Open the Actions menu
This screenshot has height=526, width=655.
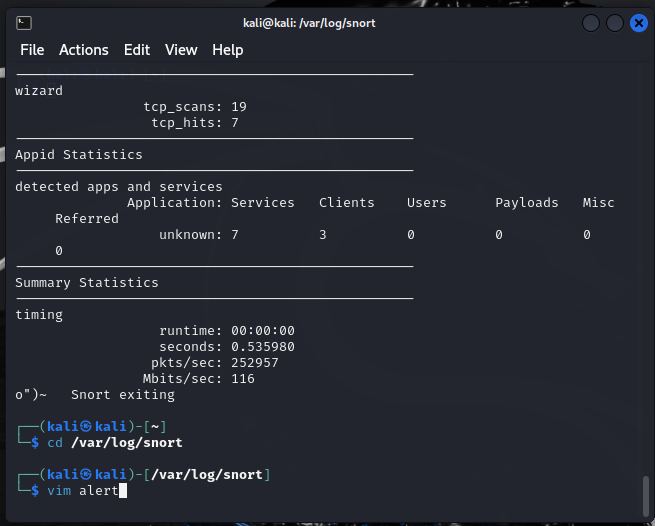click(84, 50)
